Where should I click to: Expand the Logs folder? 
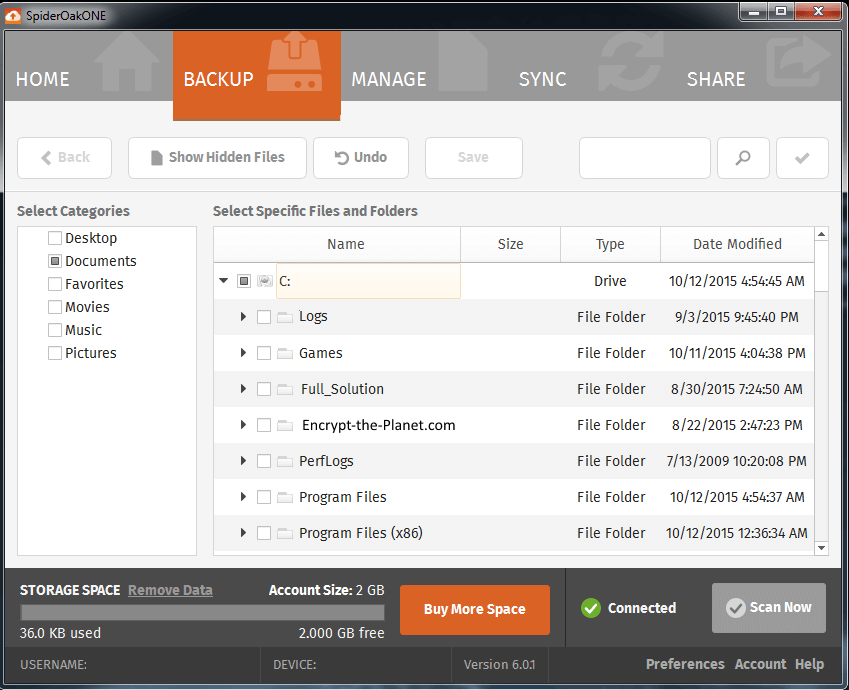pyautogui.click(x=243, y=317)
